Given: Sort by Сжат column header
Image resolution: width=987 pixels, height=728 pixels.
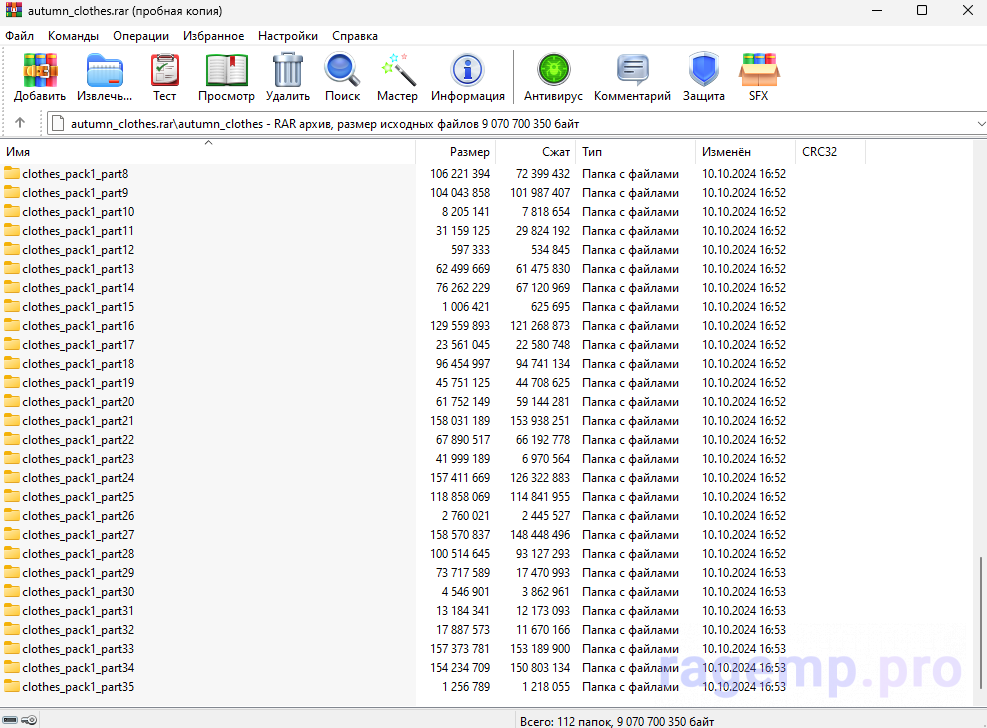Looking at the screenshot, I should click(x=536, y=152).
